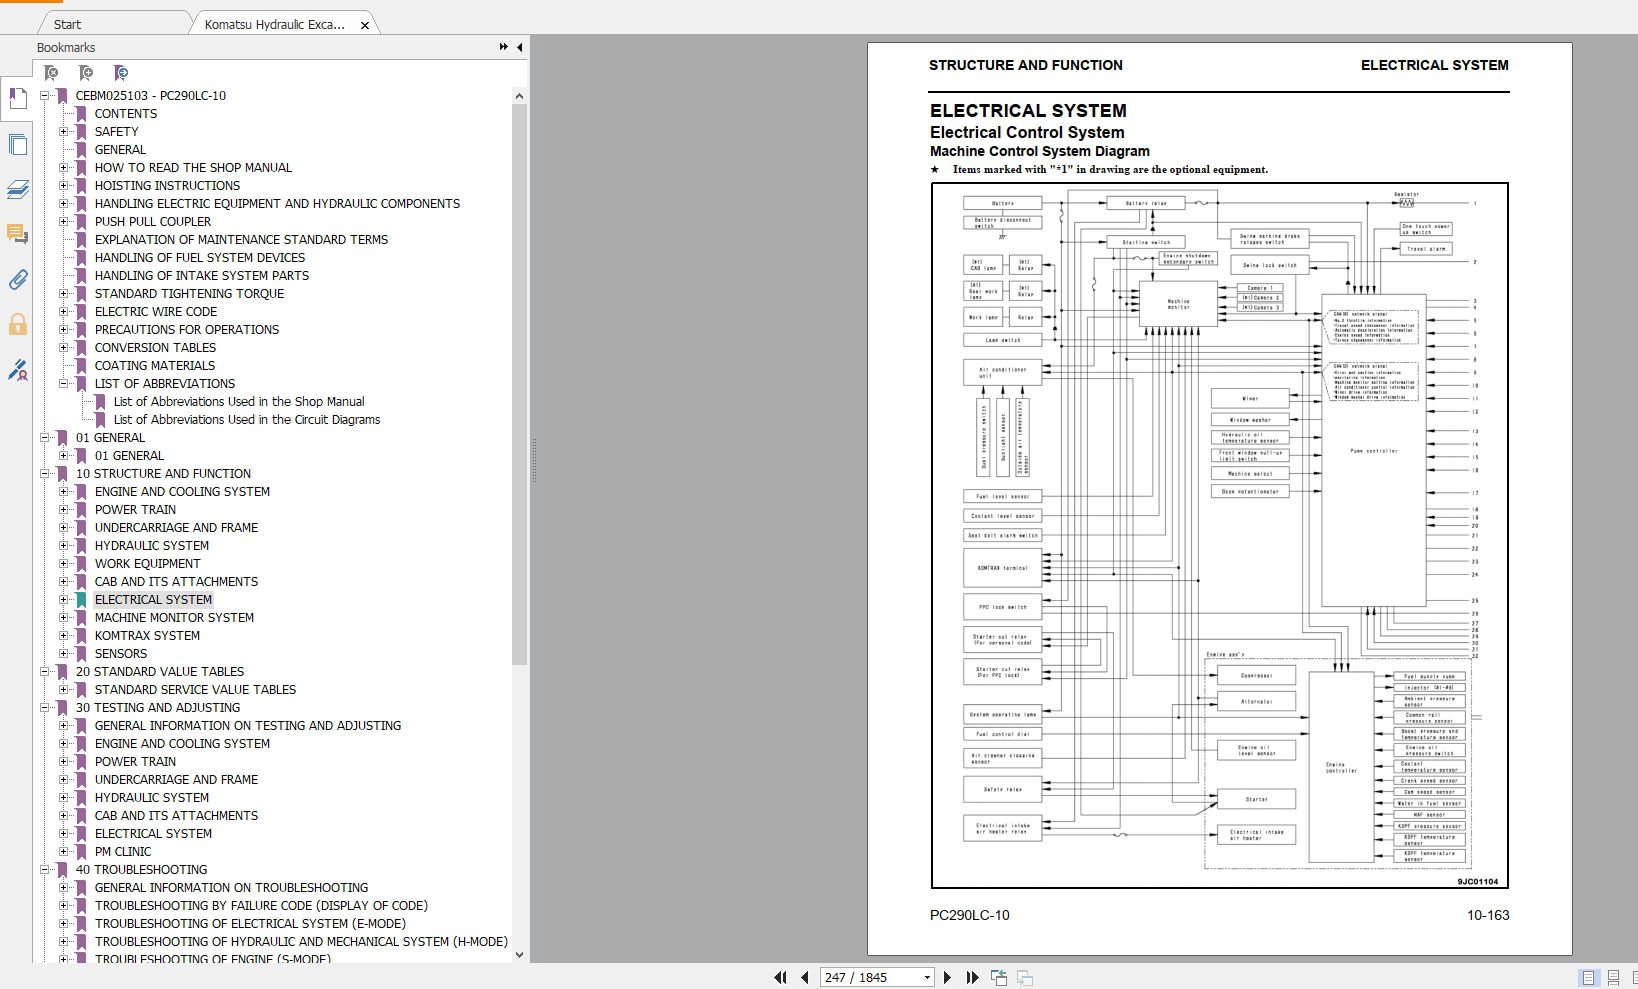Open the Attachments paperclip panel icon

point(17,279)
